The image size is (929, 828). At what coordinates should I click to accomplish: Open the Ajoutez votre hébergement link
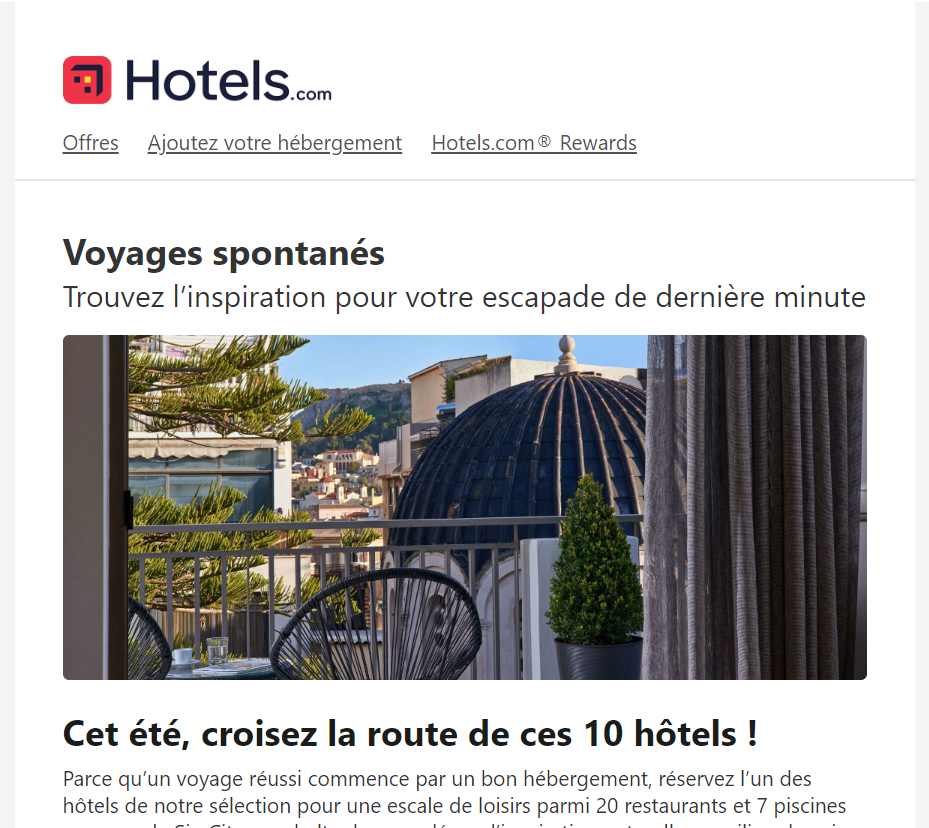point(275,143)
